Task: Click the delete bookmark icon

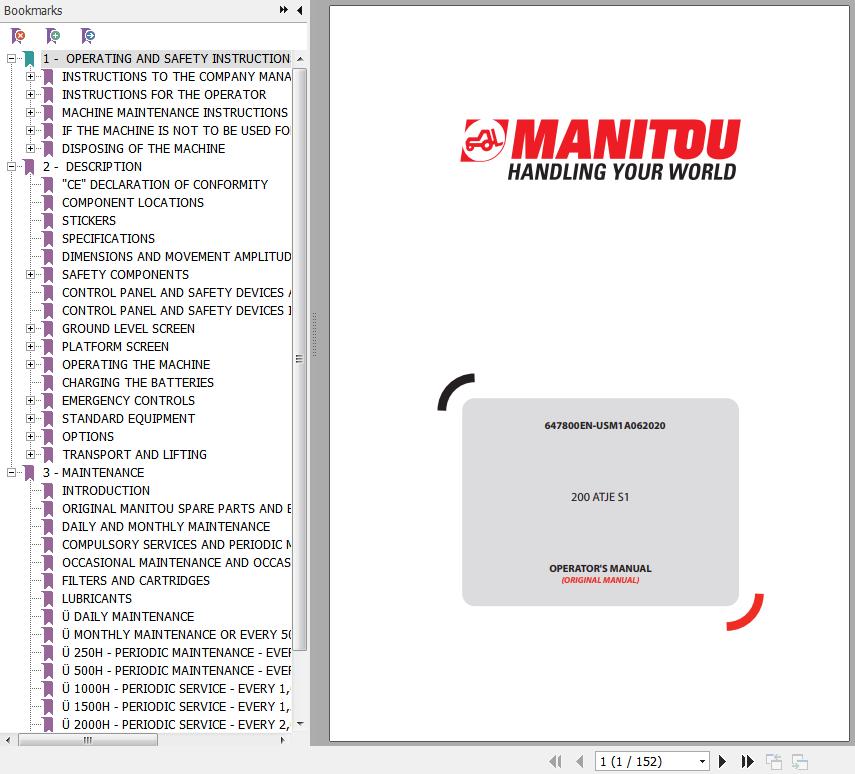Action: [18, 36]
